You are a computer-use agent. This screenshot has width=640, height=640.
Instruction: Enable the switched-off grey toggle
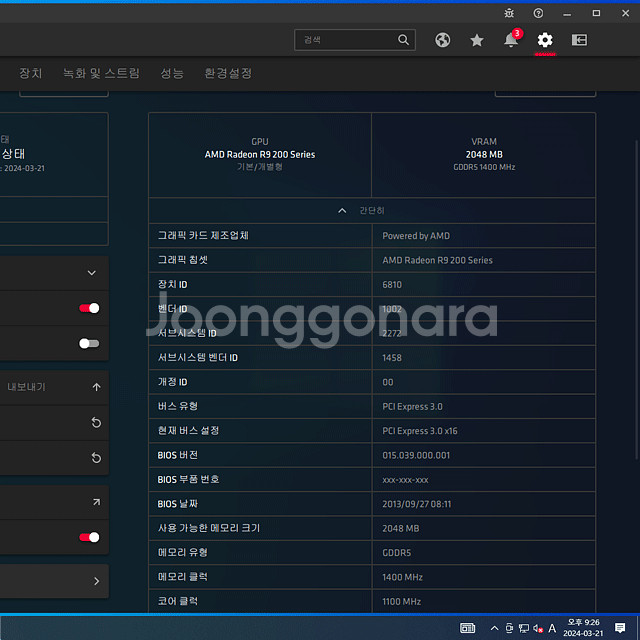pos(89,343)
